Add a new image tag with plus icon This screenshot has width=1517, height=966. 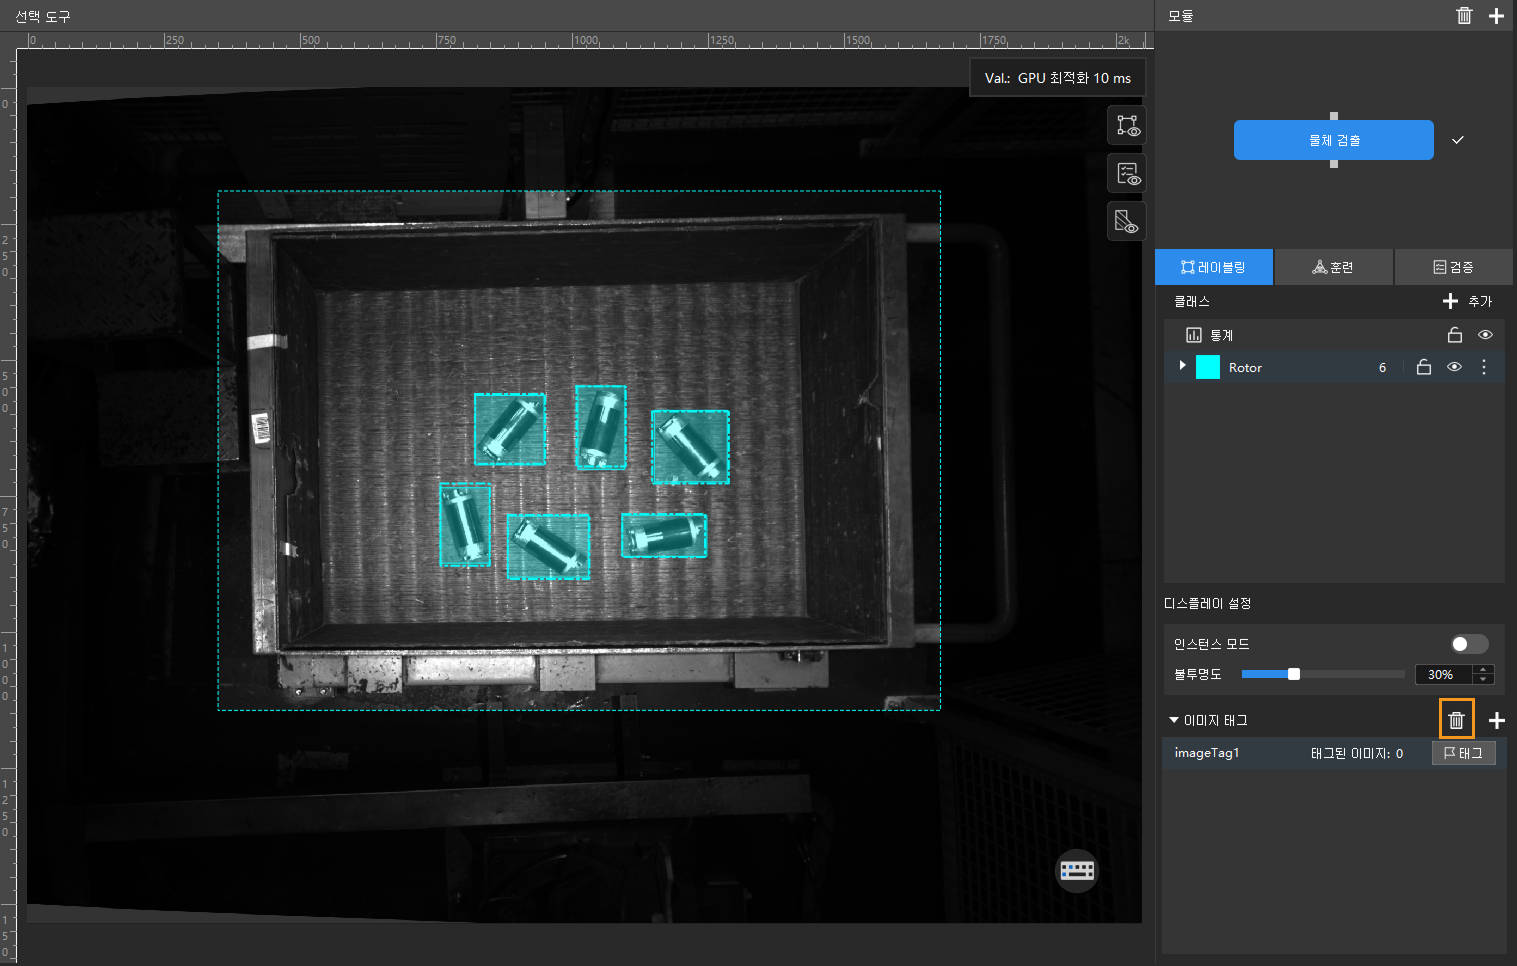[x=1496, y=720]
